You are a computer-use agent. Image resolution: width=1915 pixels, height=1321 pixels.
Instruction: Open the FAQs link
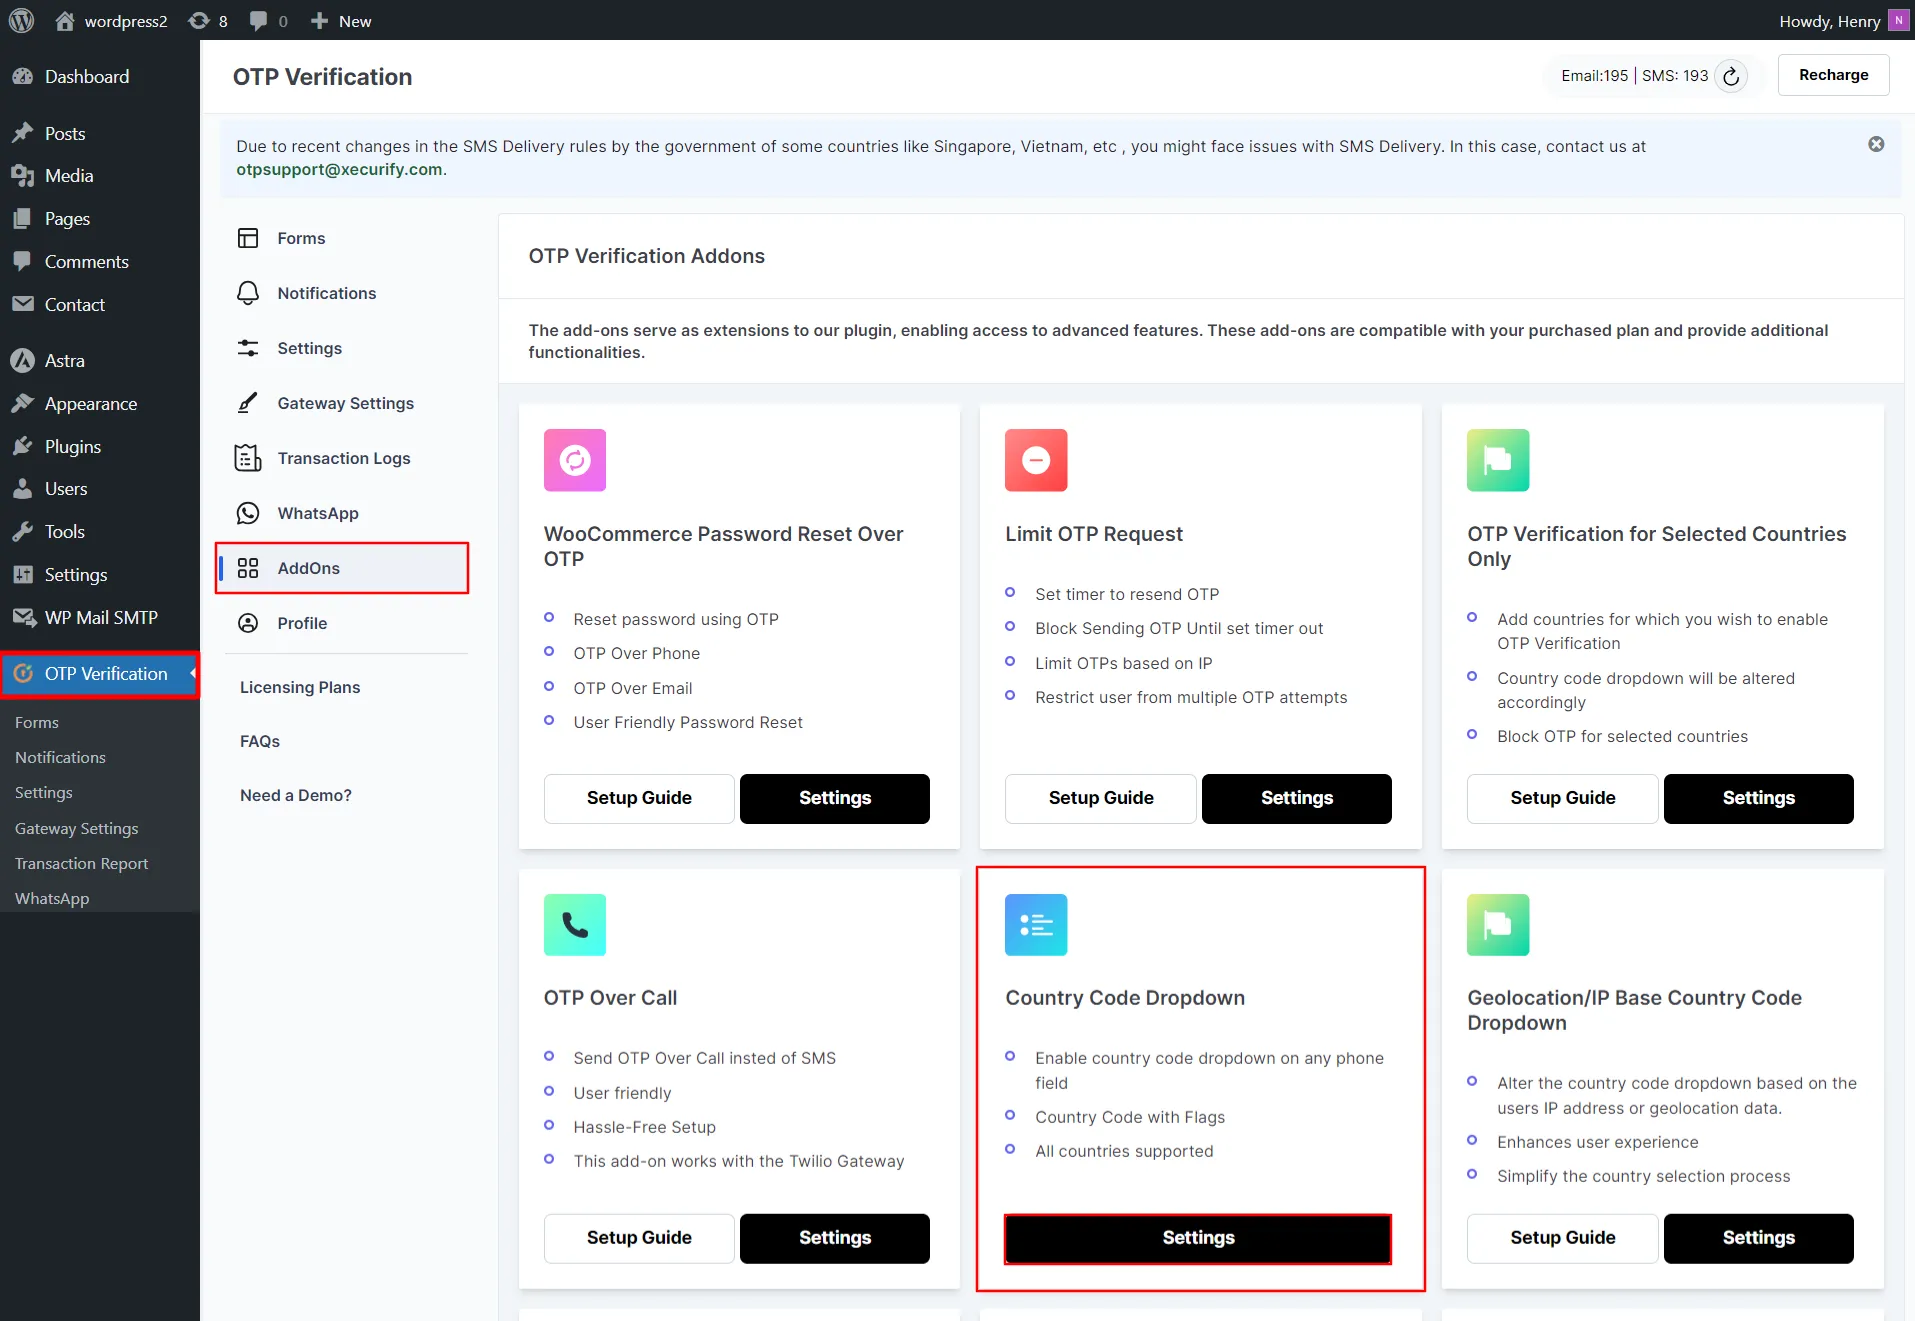pos(260,741)
